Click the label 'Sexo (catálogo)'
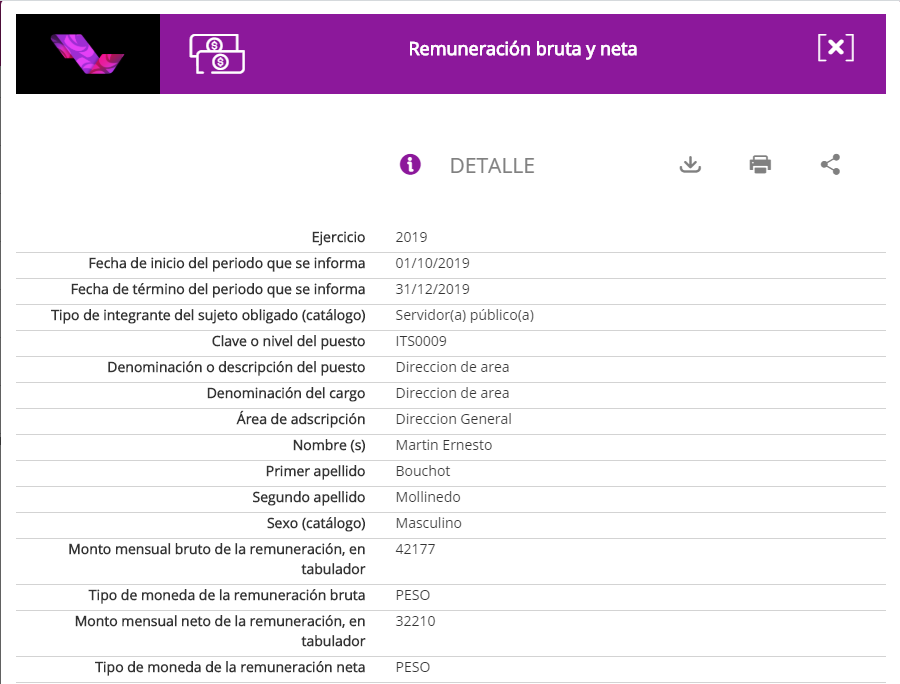The width and height of the screenshot is (900, 684). (316, 523)
